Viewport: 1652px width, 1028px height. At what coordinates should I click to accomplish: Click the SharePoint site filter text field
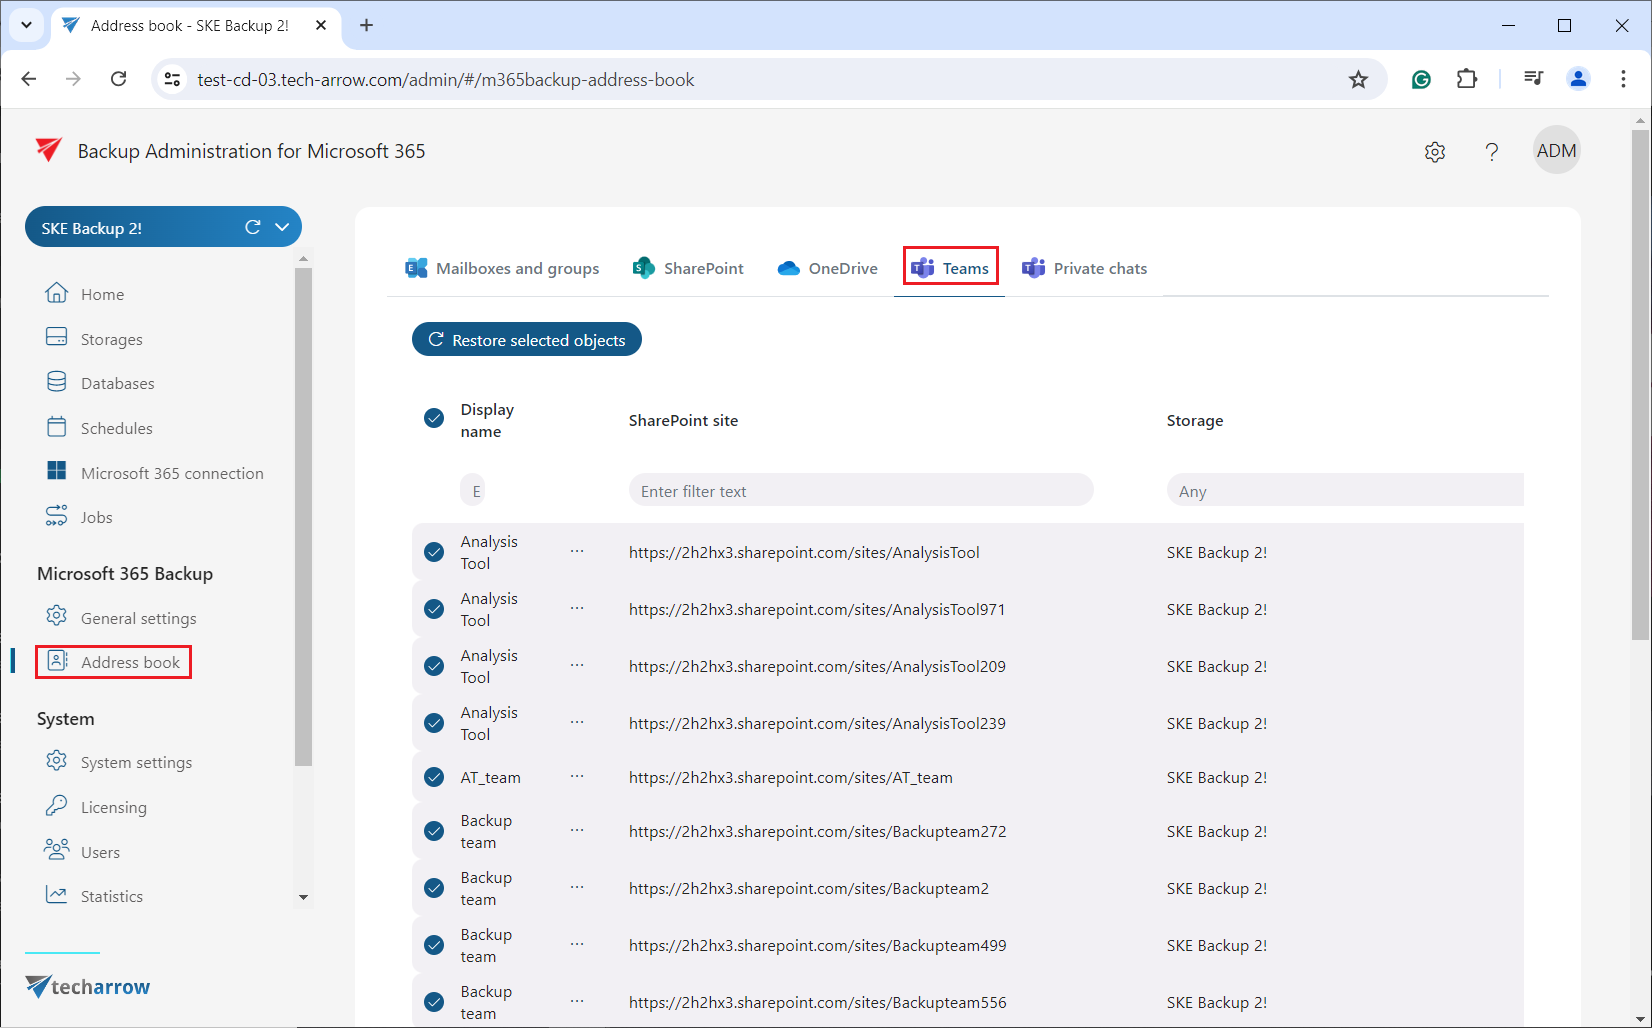click(x=860, y=491)
